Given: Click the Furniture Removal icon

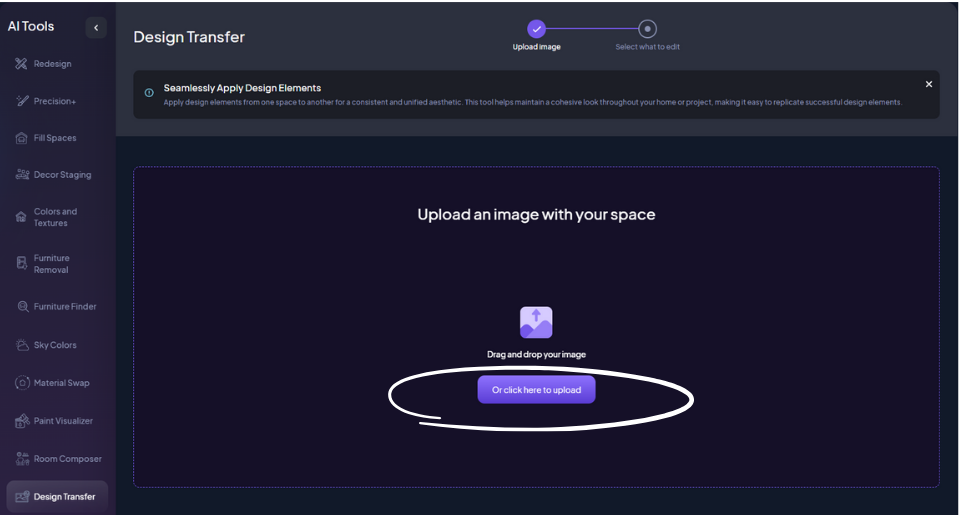Looking at the screenshot, I should tap(22, 263).
